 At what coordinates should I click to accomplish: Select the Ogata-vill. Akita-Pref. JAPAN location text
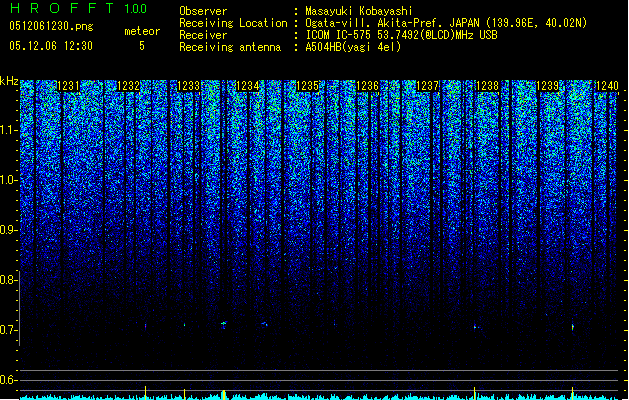tap(446, 23)
